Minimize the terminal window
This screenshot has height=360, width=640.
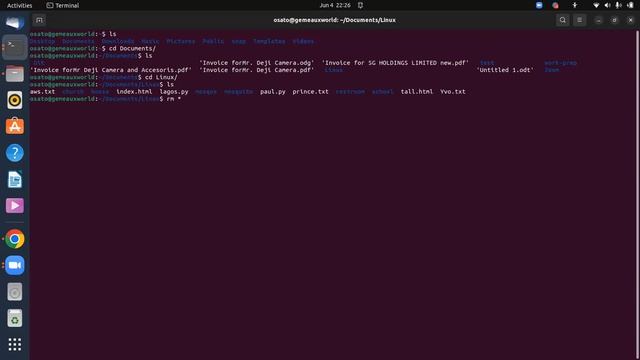click(598, 20)
